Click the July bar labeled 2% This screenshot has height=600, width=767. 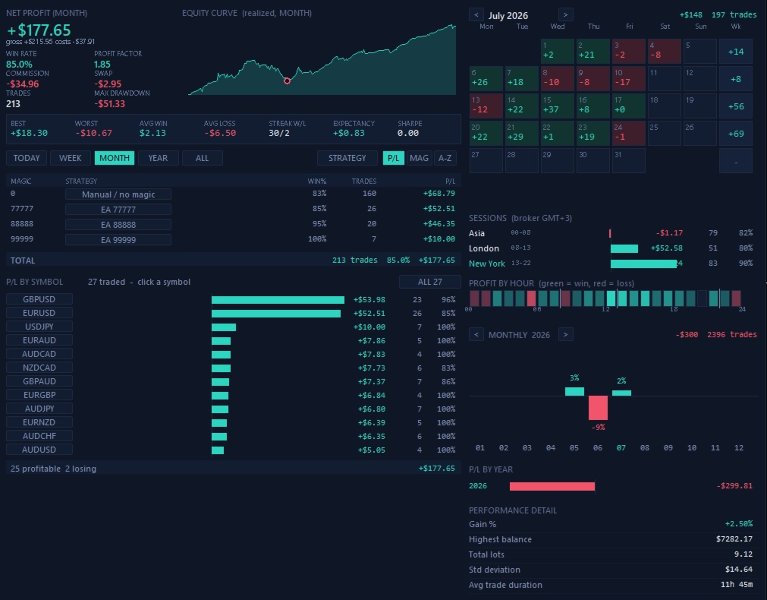[621, 393]
